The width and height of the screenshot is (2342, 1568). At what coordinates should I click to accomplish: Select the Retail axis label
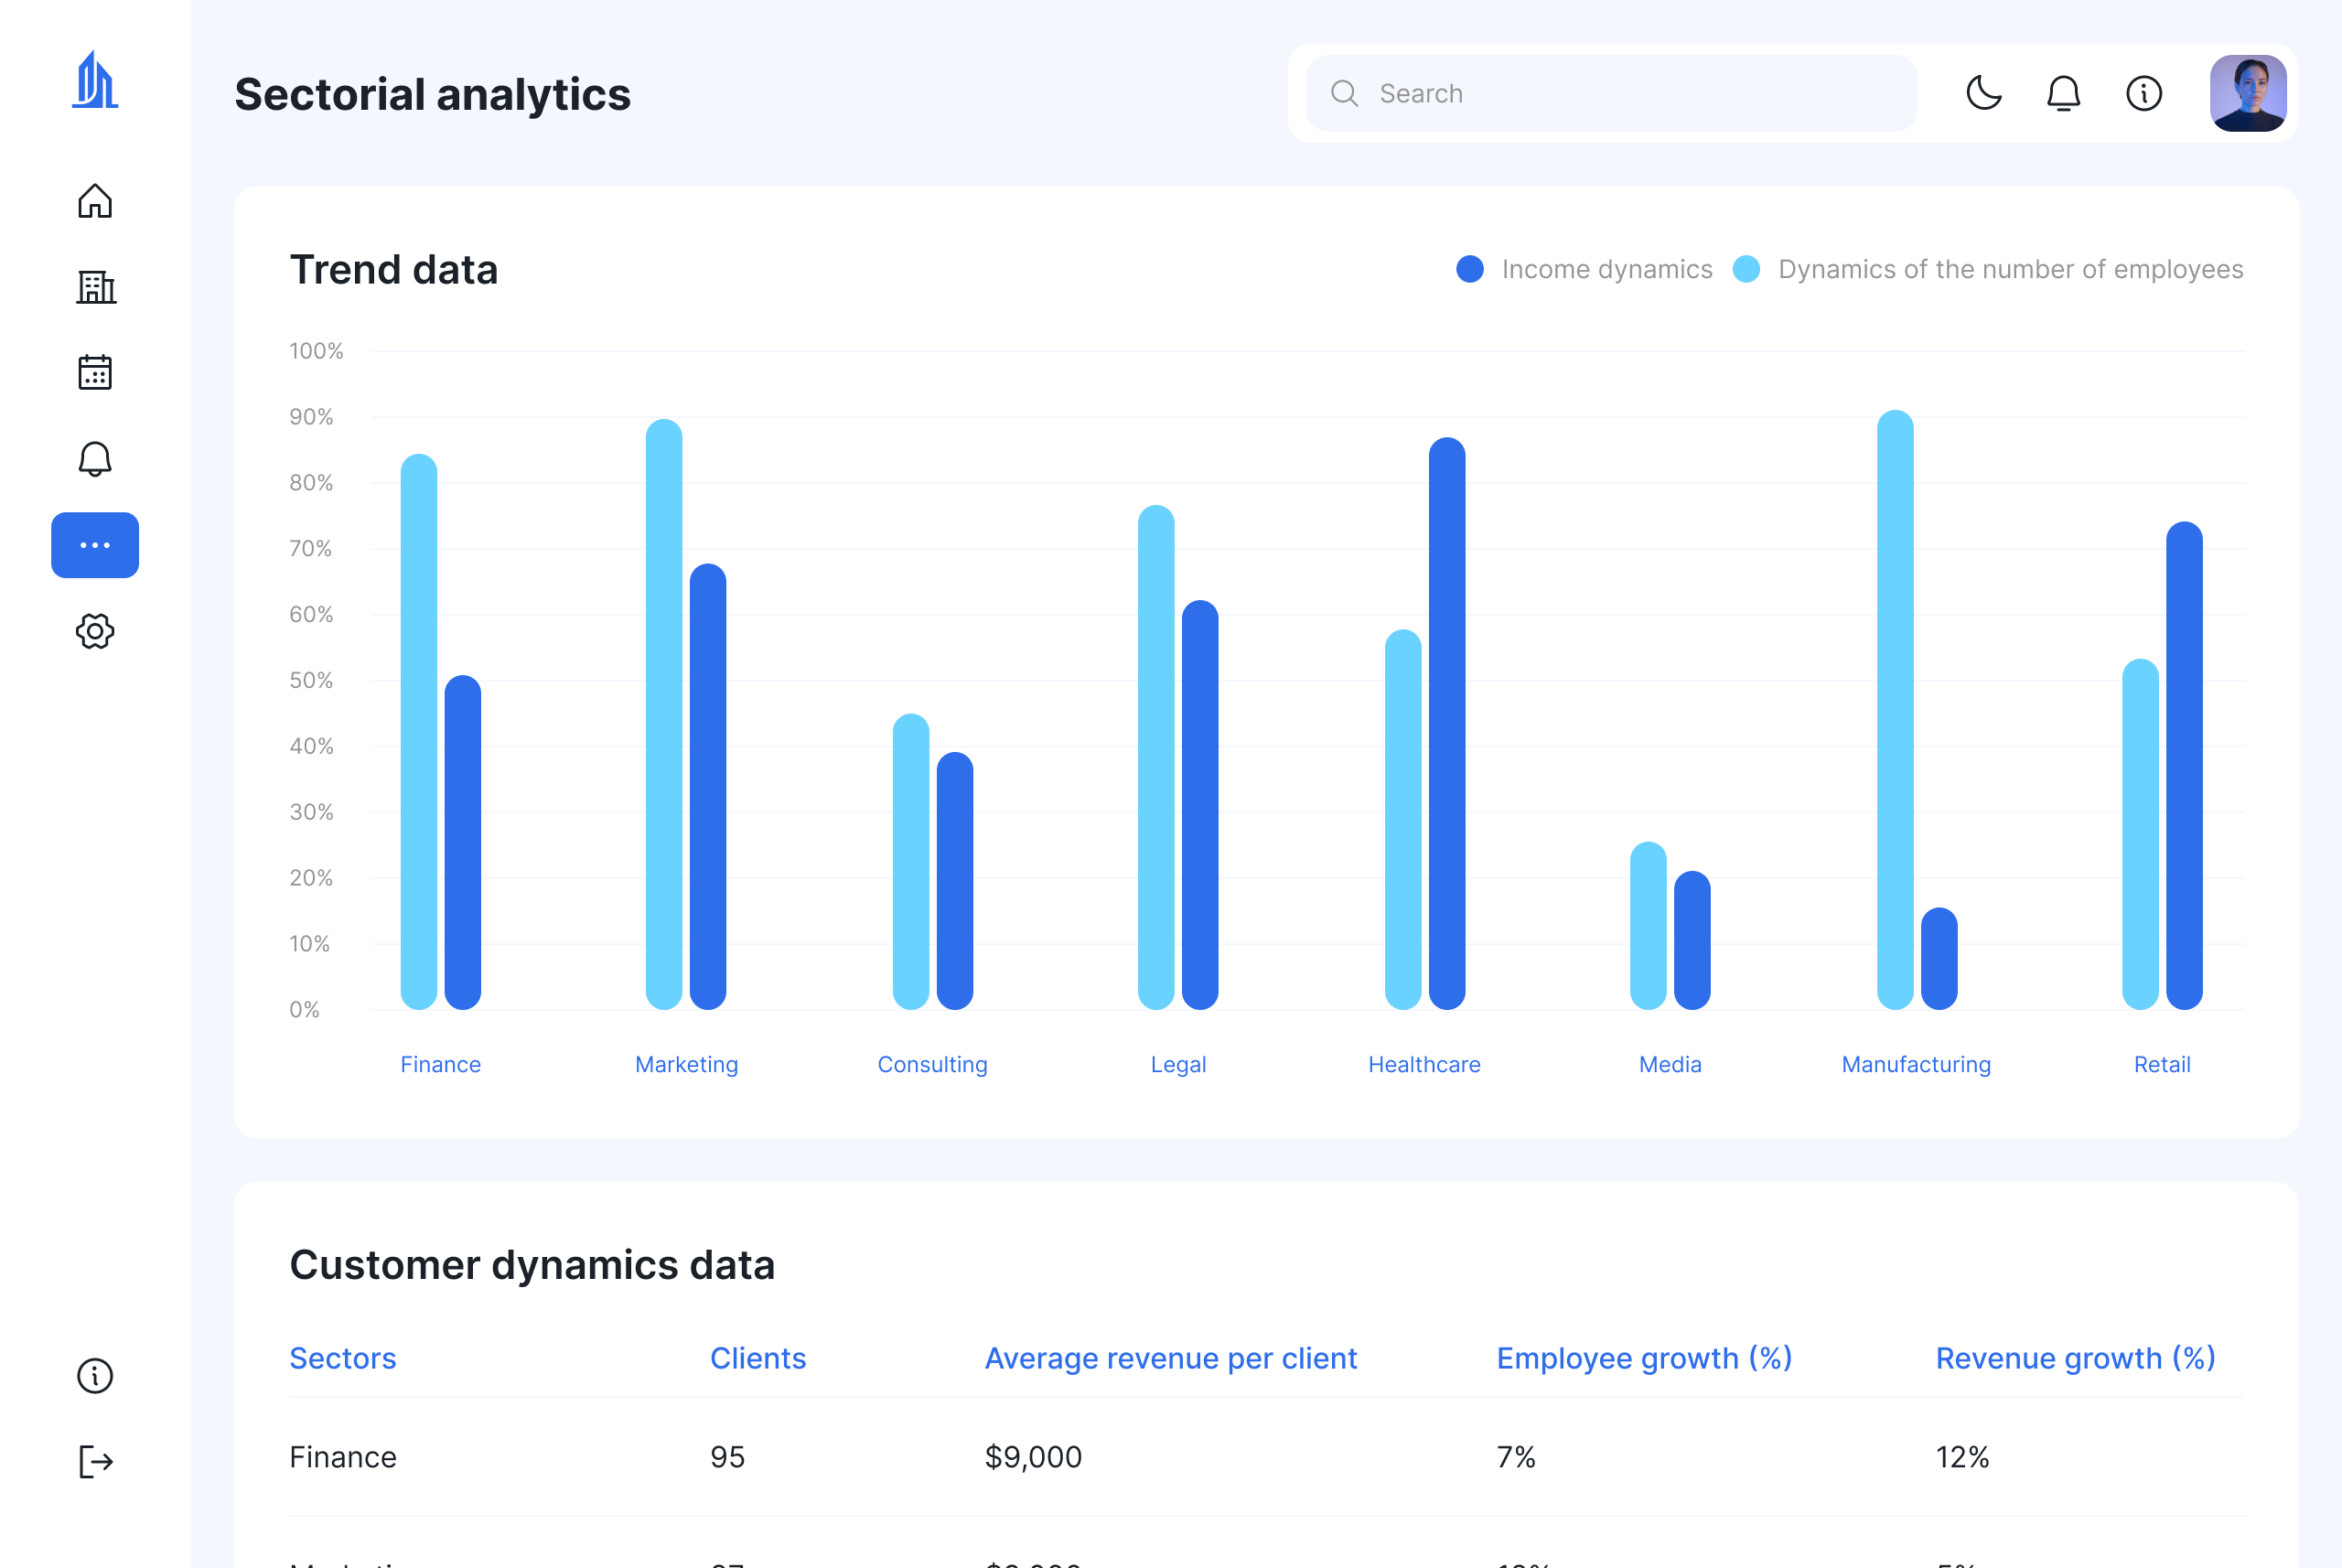point(2162,1064)
